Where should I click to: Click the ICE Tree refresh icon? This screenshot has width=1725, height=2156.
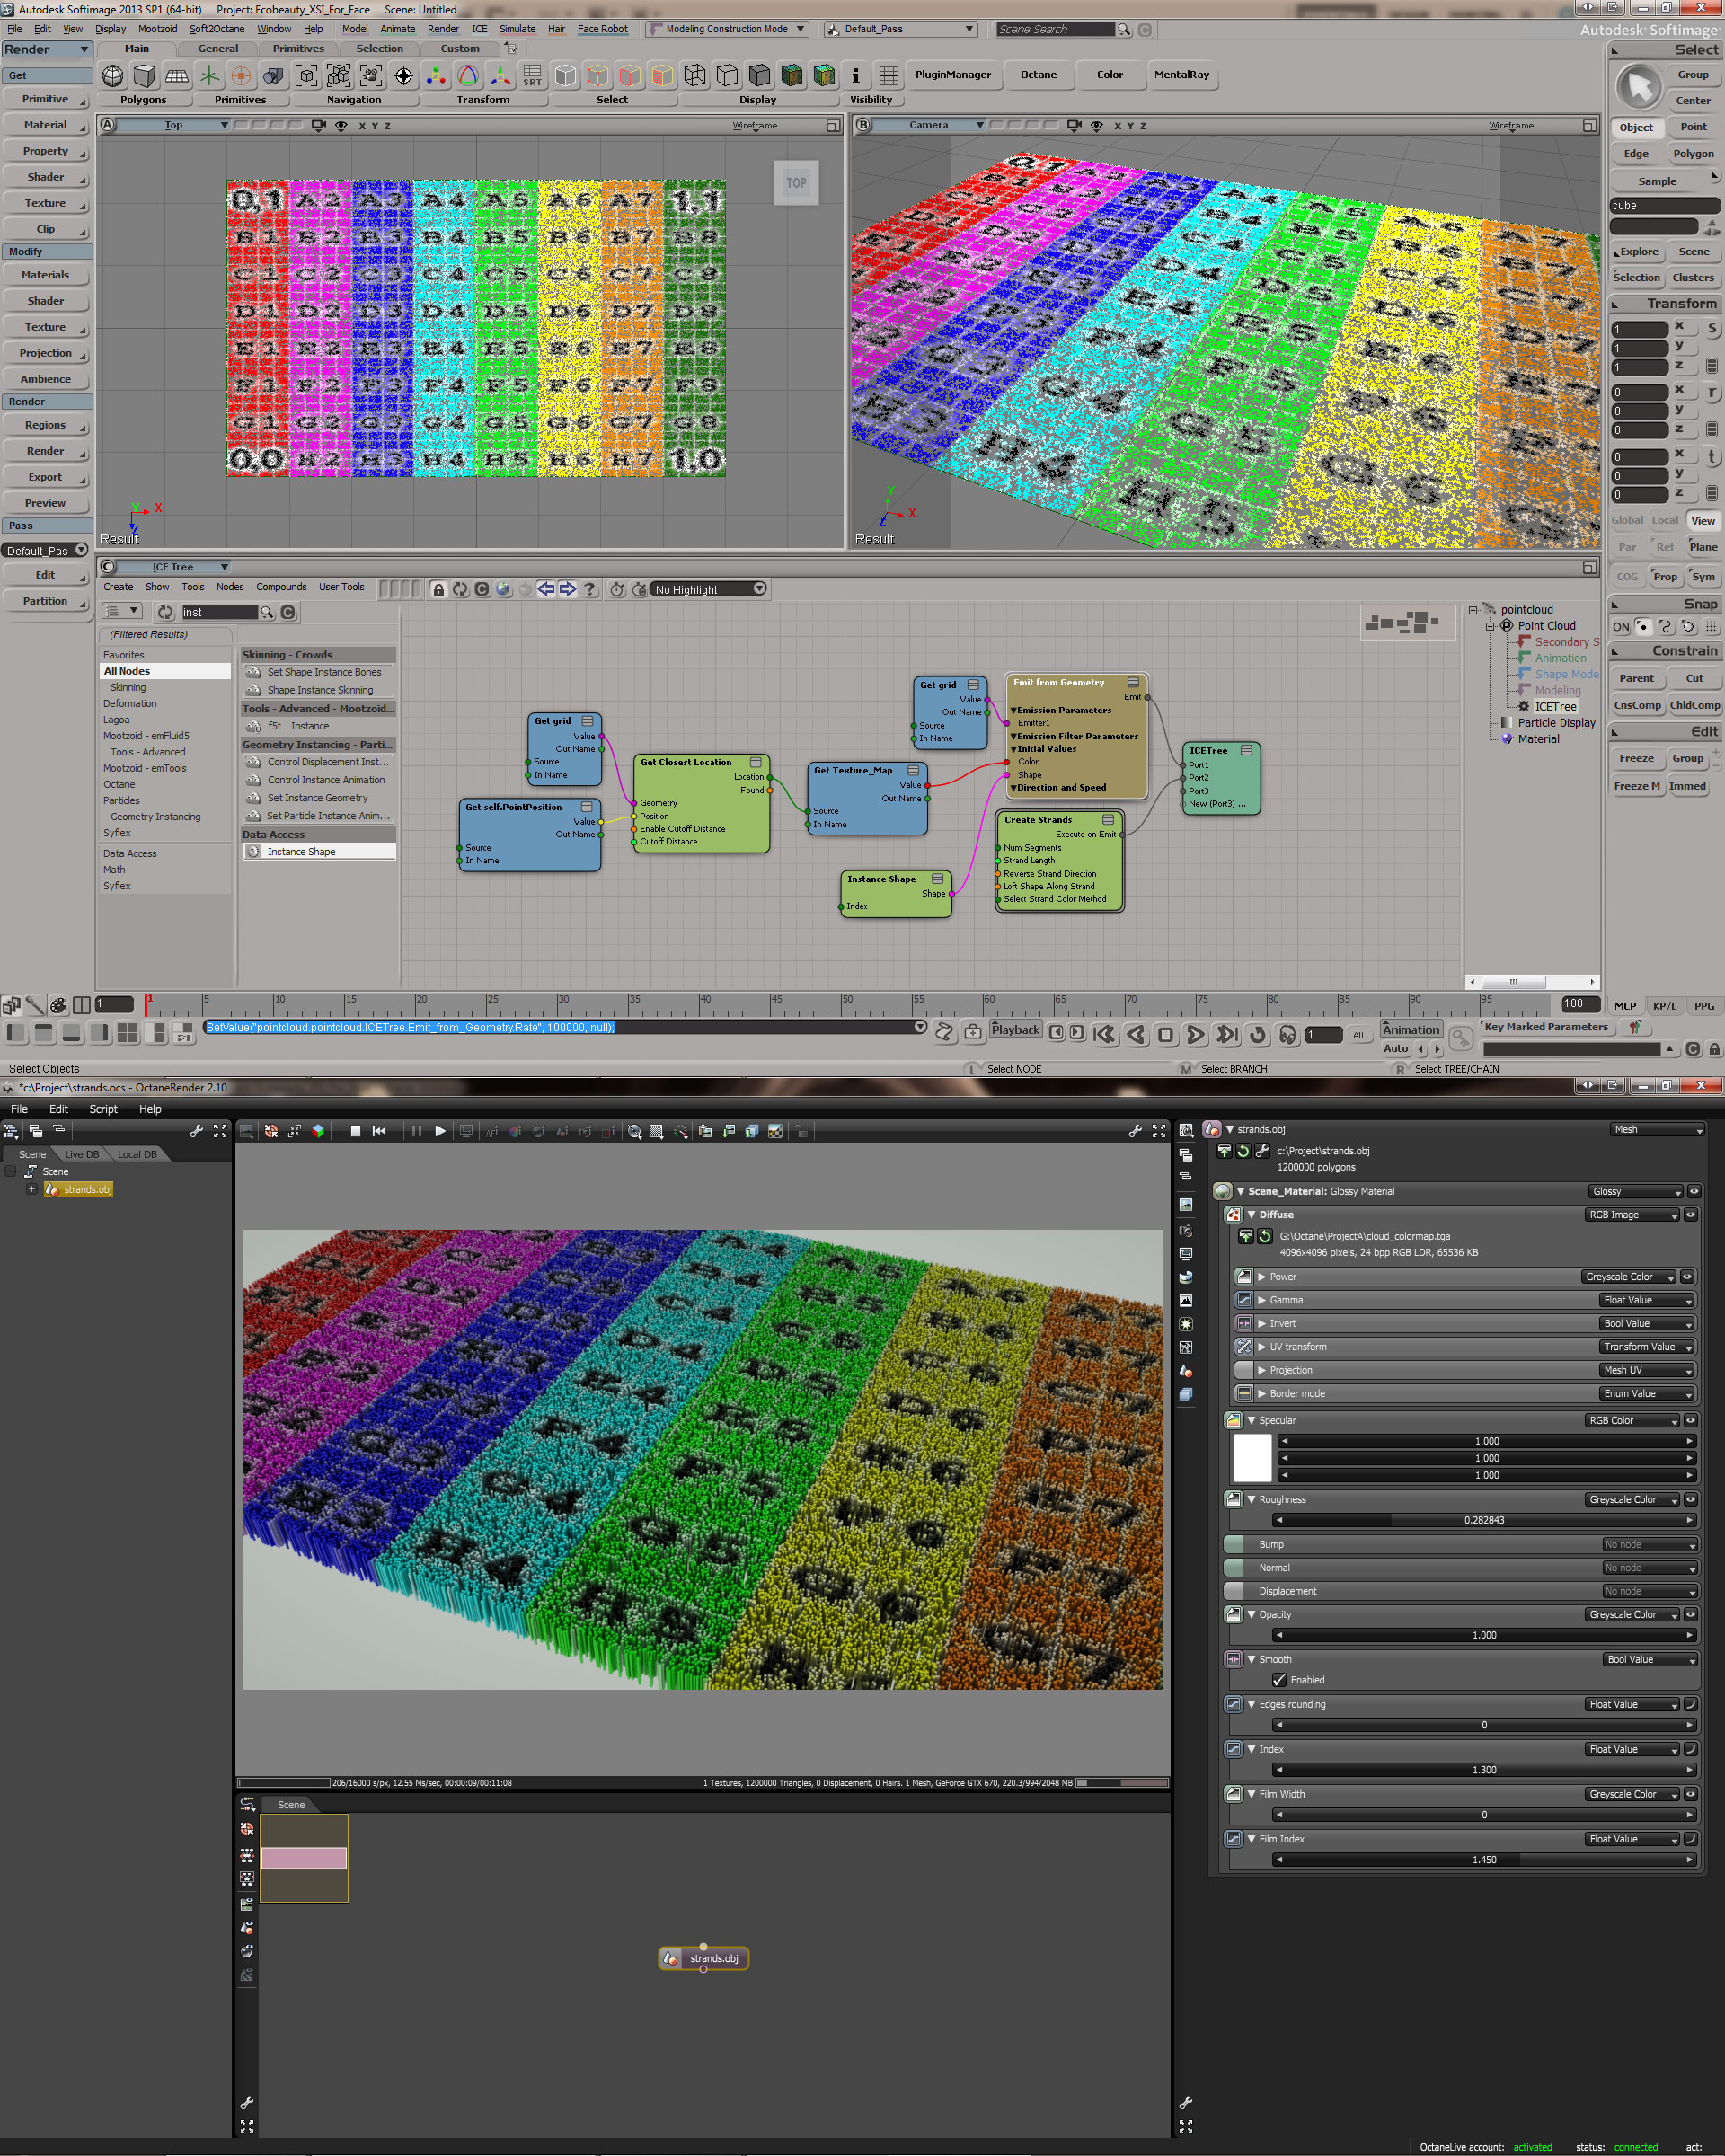[460, 589]
